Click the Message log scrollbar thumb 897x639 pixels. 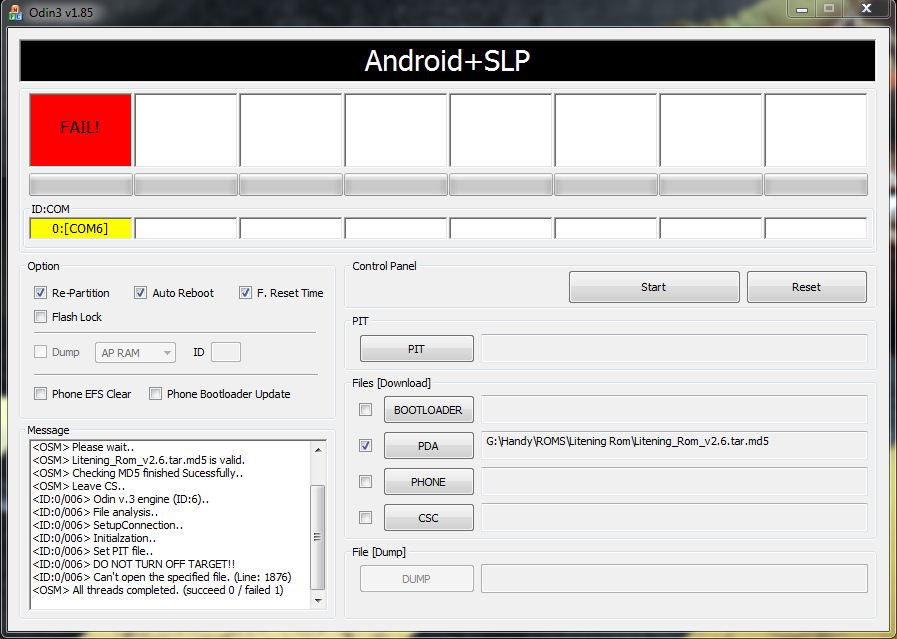point(317,537)
